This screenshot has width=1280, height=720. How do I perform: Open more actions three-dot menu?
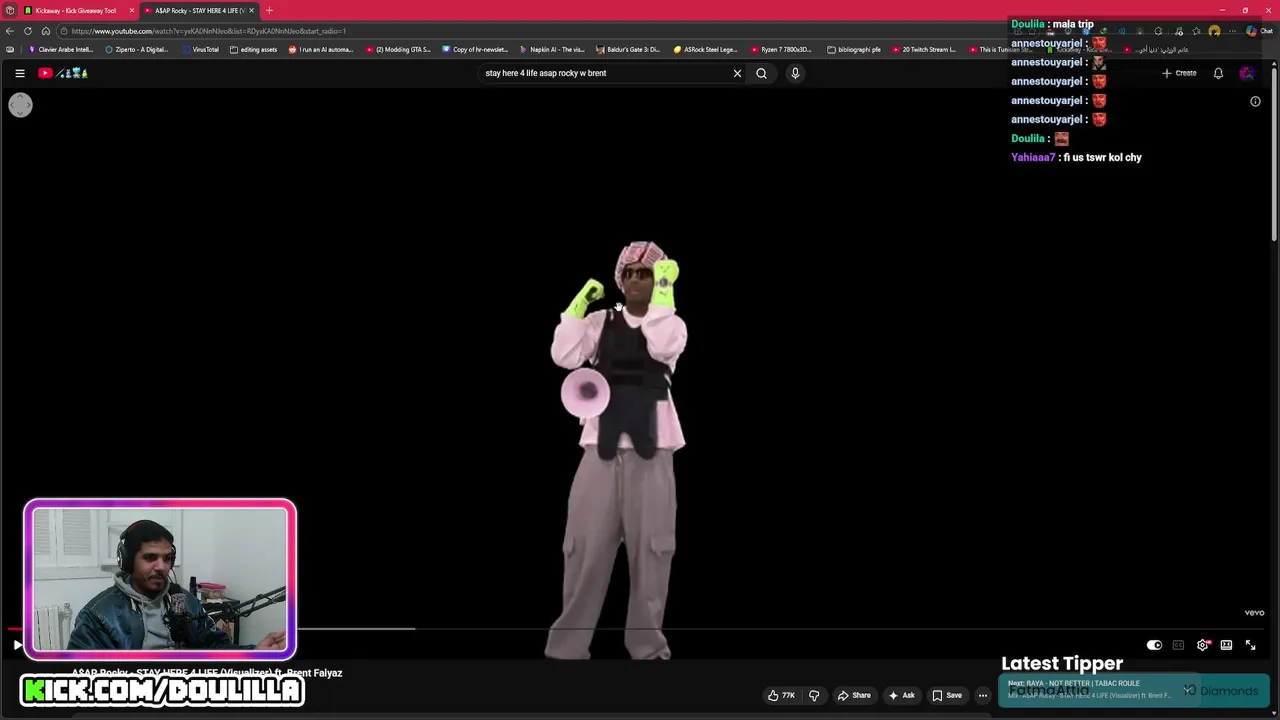click(983, 695)
